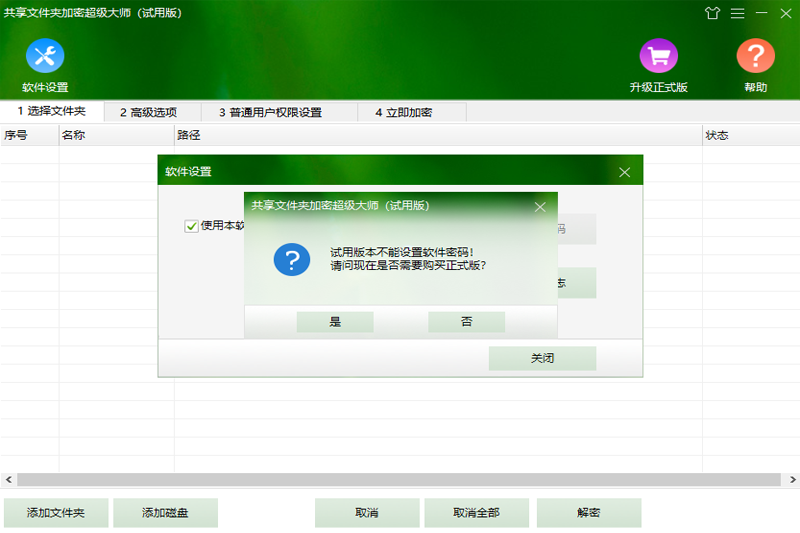The image size is (800, 533).
Task: Choose 否 in the trial prompt
Action: (466, 322)
